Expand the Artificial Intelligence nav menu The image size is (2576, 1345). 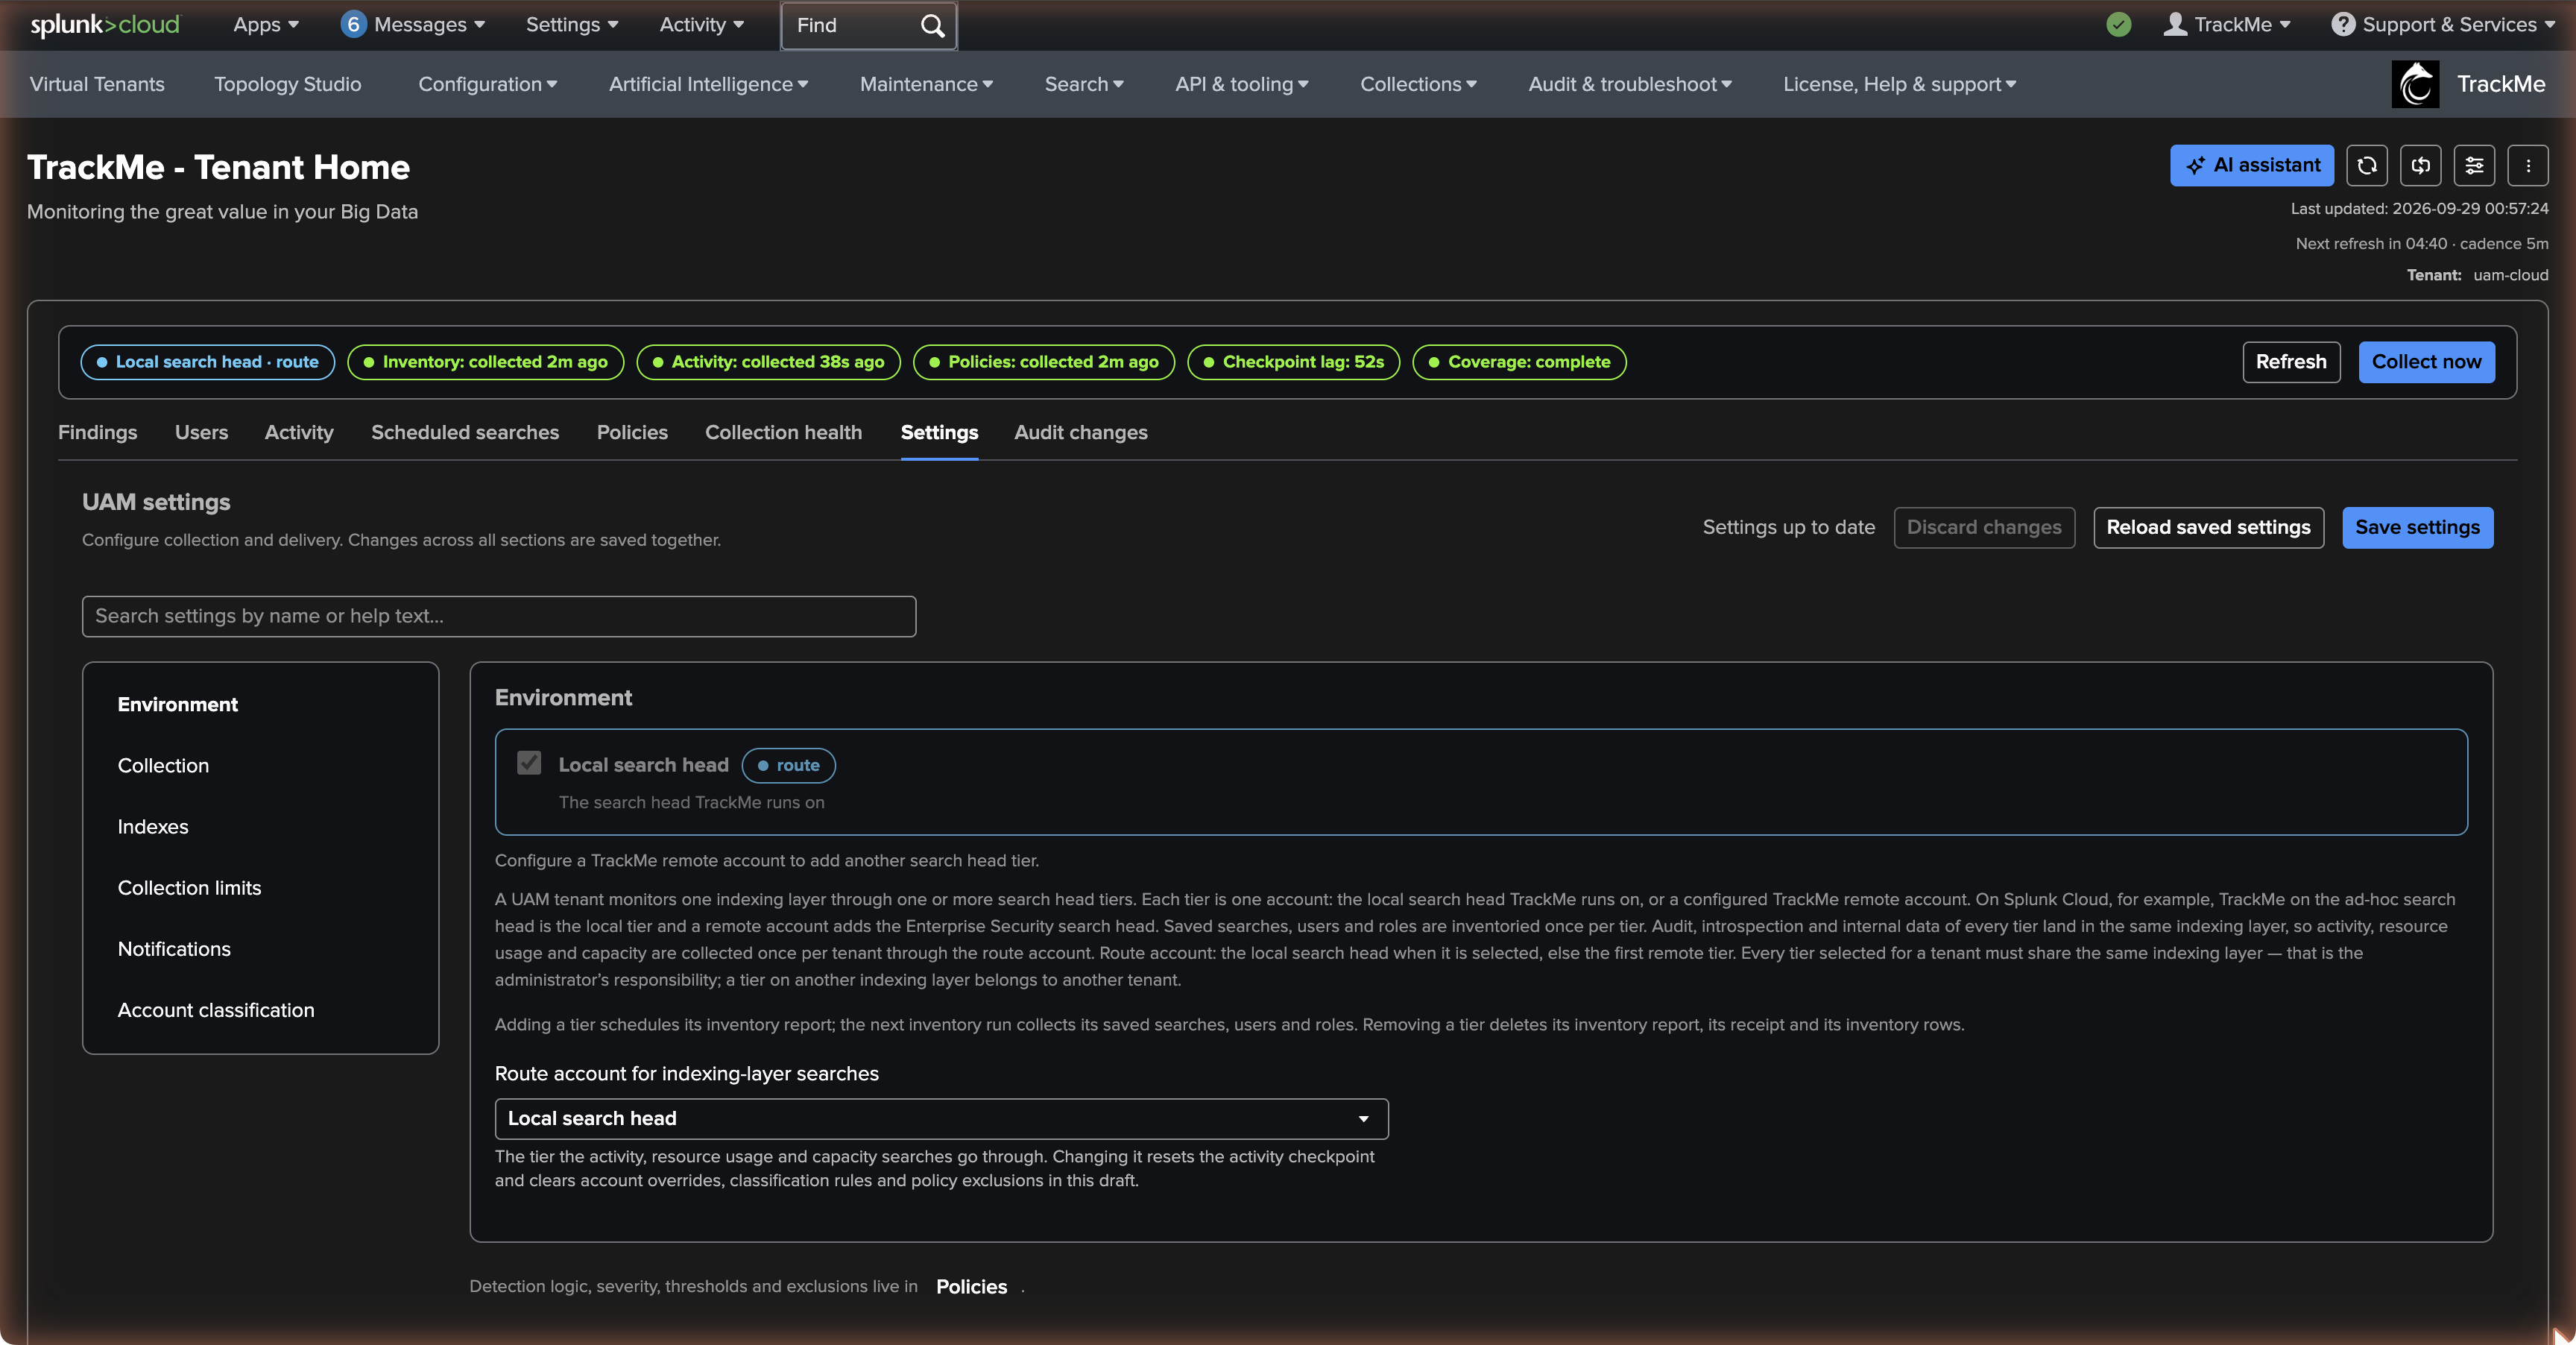(x=708, y=84)
